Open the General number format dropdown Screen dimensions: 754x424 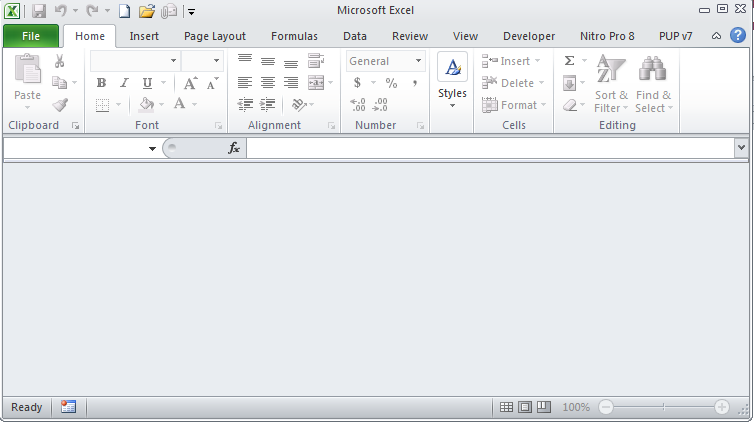pos(418,61)
